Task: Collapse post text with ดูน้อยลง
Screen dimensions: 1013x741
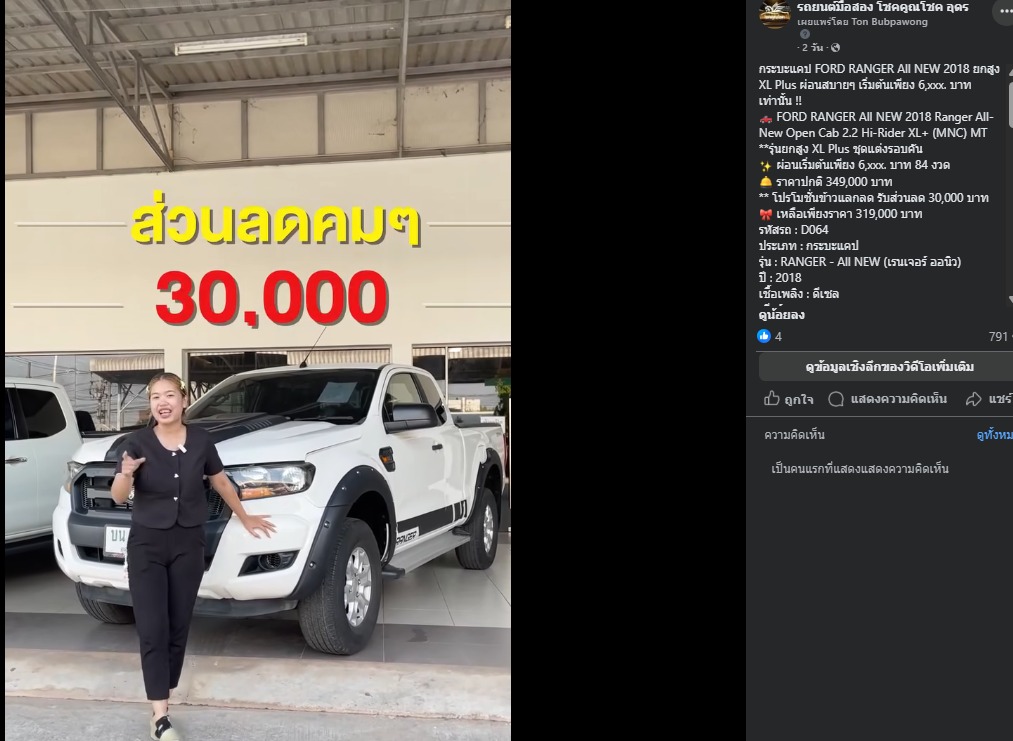Action: pos(781,315)
